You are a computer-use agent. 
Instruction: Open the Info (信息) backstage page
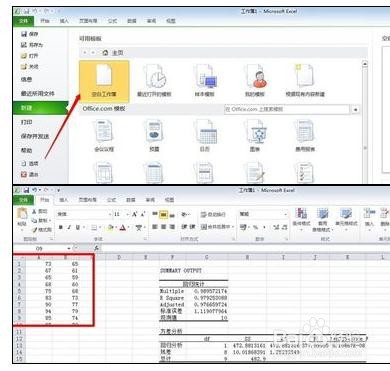coord(26,79)
